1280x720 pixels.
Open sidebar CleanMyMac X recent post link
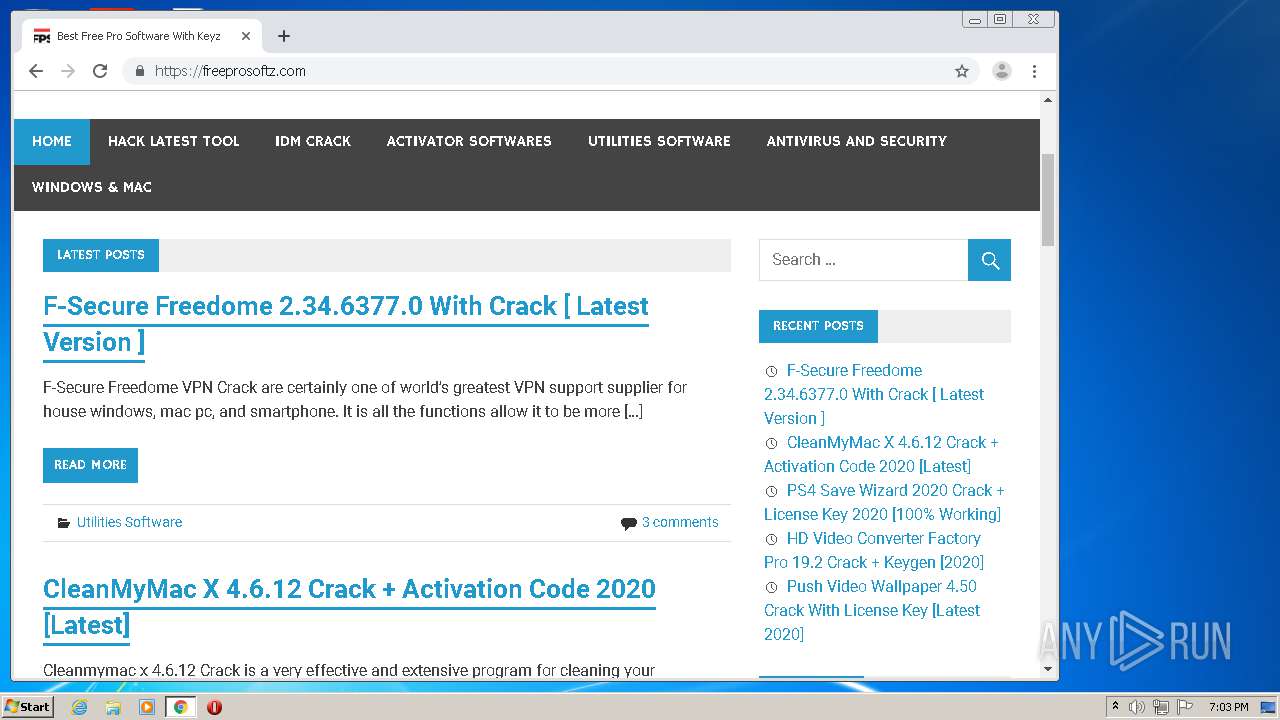click(x=881, y=454)
